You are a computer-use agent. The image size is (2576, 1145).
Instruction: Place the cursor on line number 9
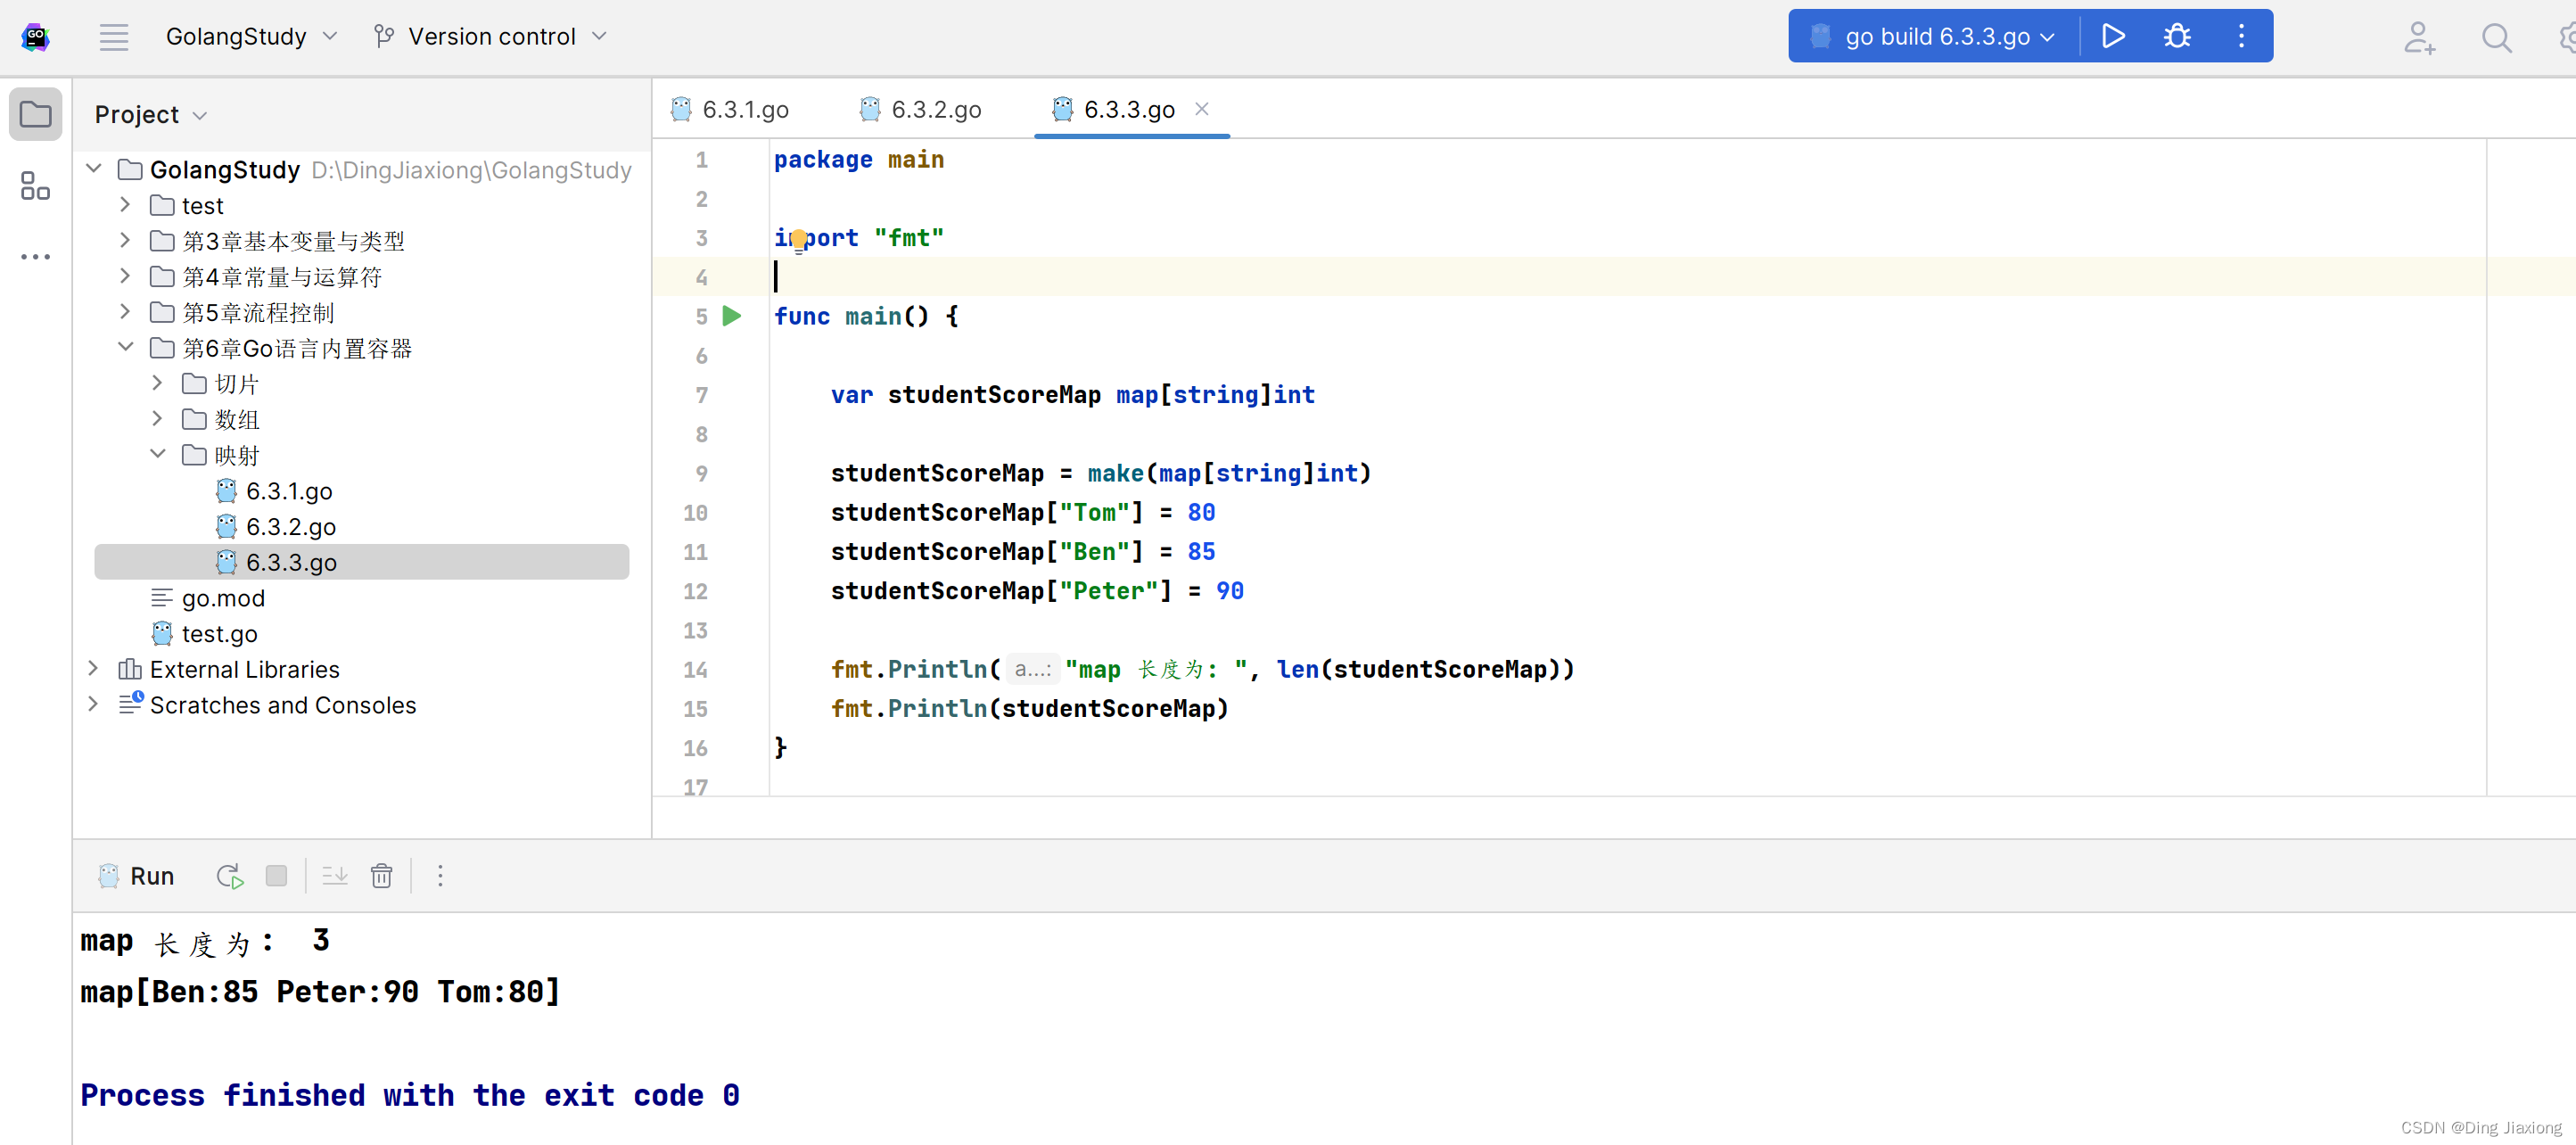(701, 473)
